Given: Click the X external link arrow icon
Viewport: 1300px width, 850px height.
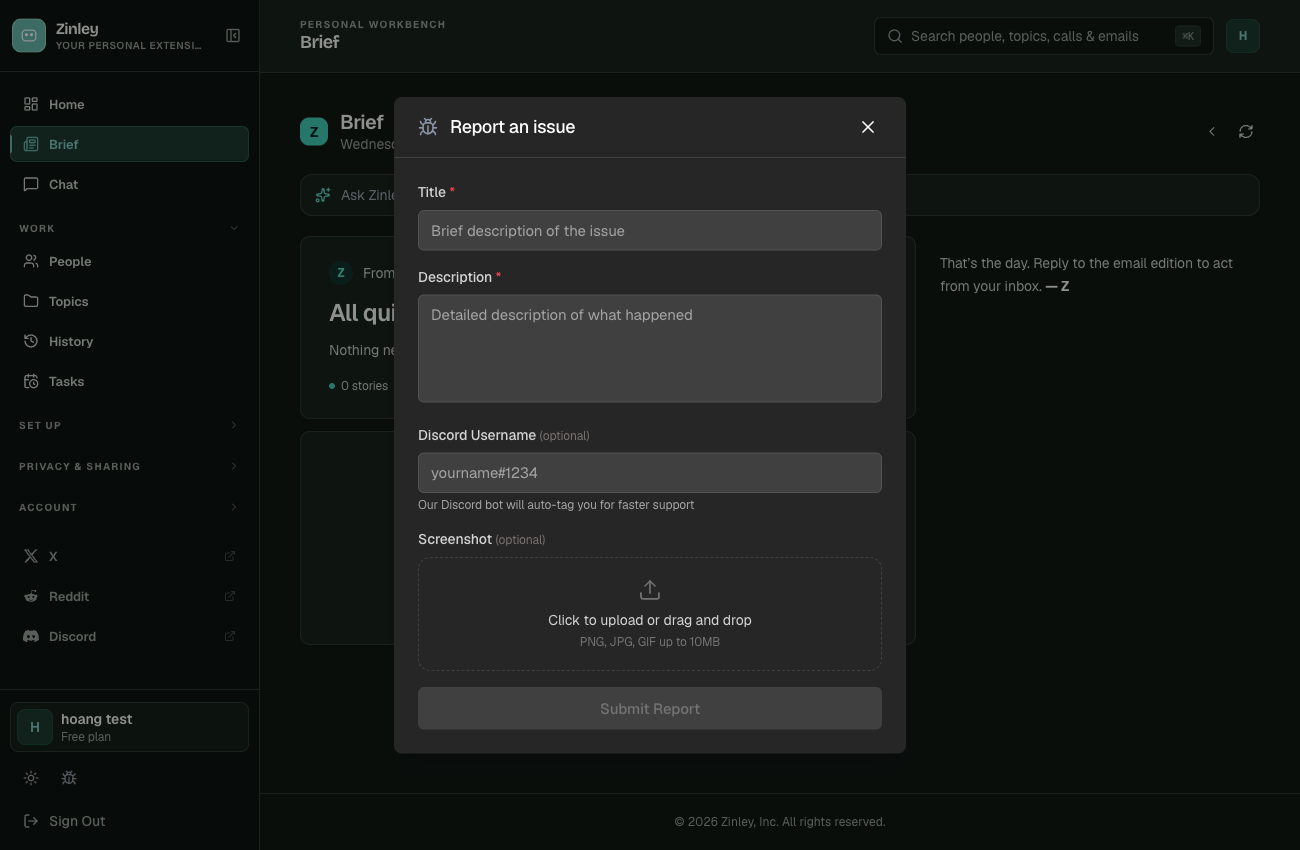Looking at the screenshot, I should (x=230, y=556).
